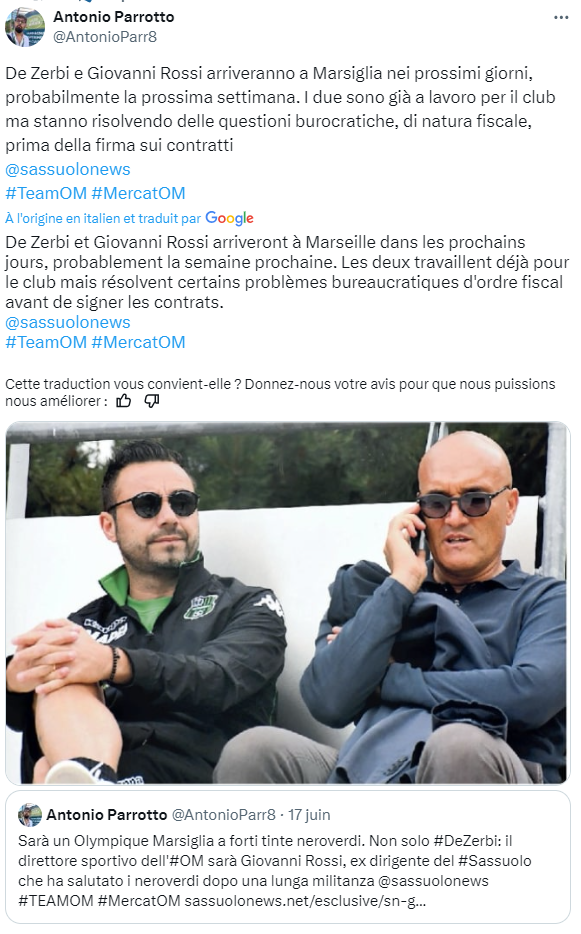Open the three-dot more options menu

pos(561,17)
